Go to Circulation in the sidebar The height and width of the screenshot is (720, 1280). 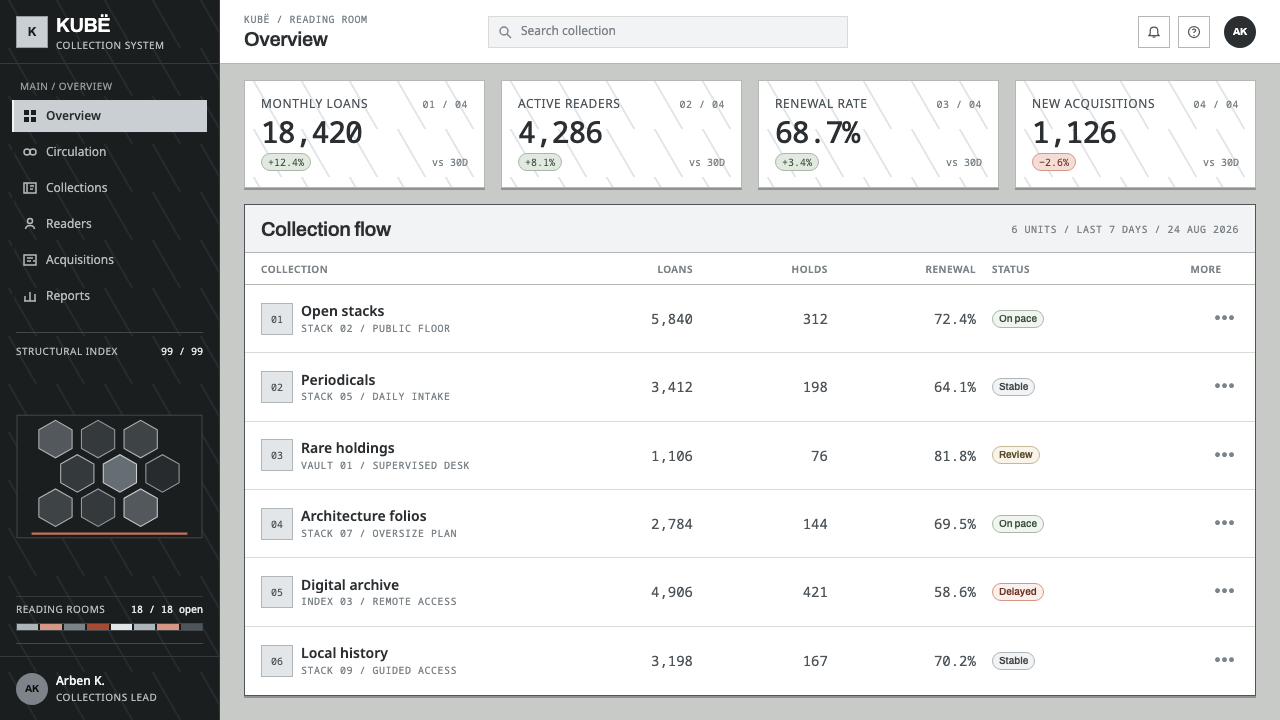tap(110, 152)
